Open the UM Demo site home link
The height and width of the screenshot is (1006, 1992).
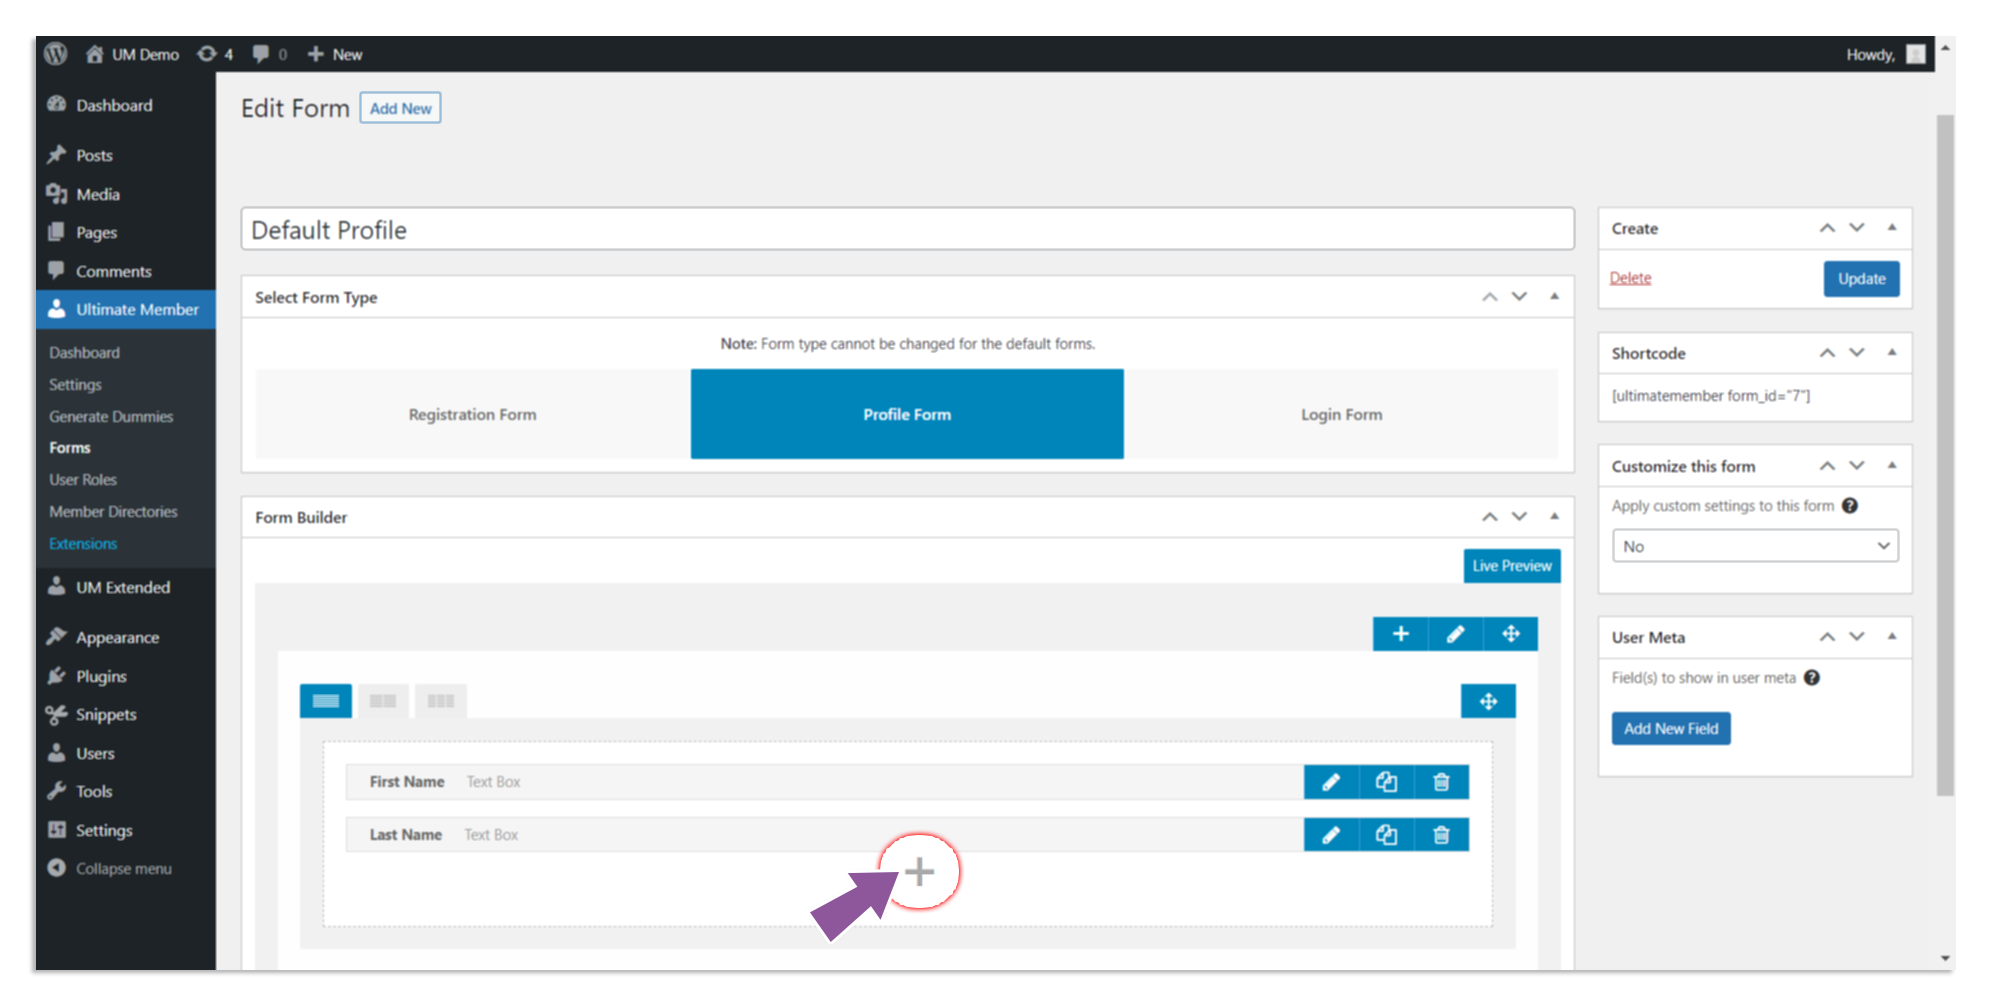[x=132, y=54]
